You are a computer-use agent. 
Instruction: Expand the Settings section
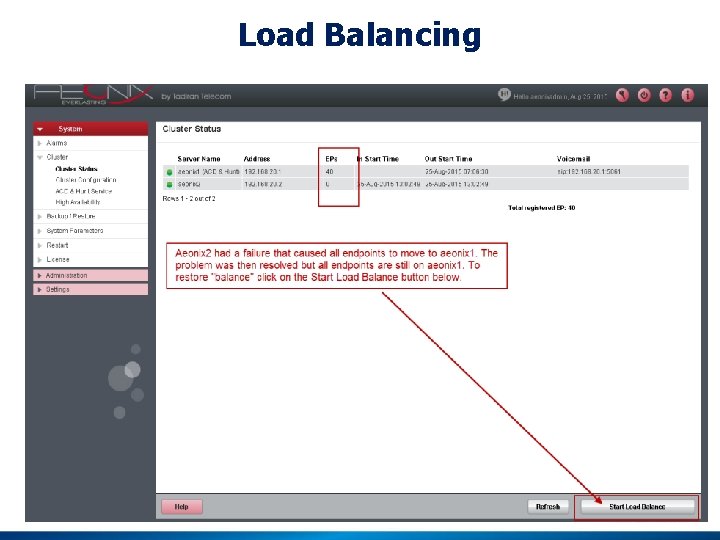(x=90, y=289)
